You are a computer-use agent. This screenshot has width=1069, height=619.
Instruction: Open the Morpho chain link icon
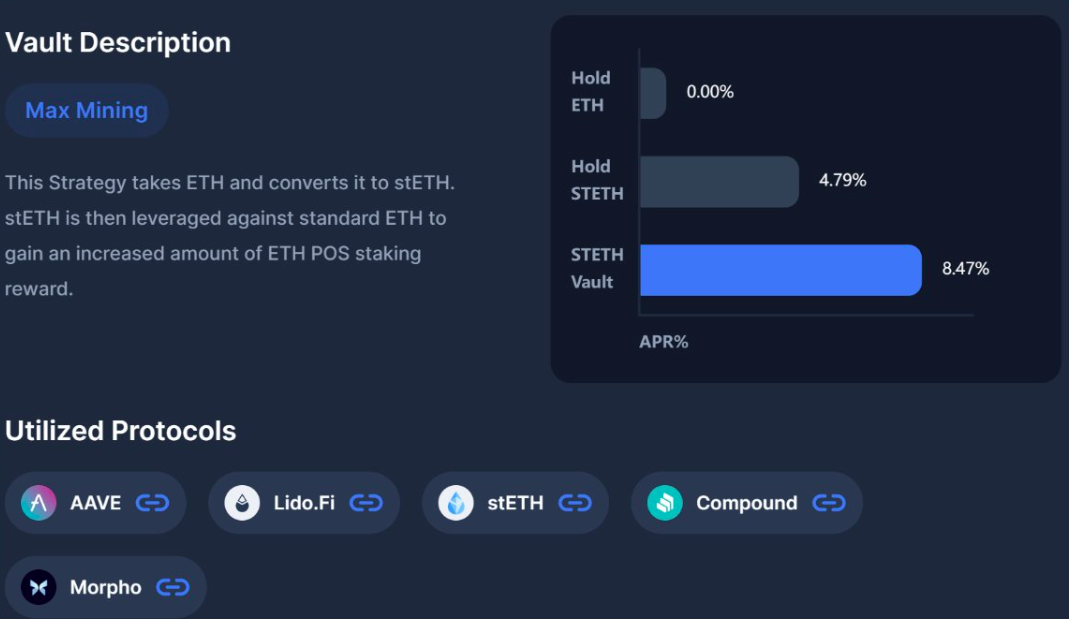[173, 587]
